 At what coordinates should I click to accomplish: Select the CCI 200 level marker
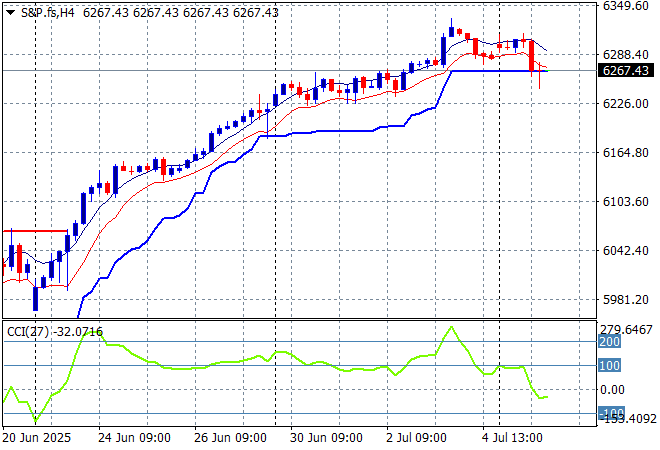(x=611, y=341)
